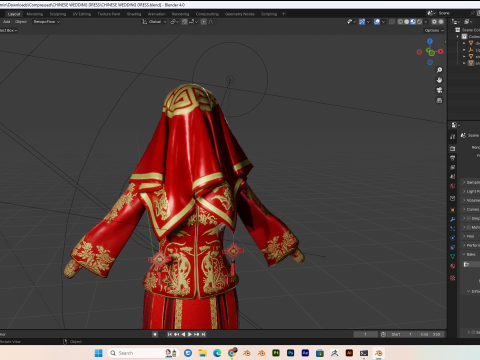The image size is (480, 360).
Task: Switch to the Shading workspace tab
Action: click(134, 14)
